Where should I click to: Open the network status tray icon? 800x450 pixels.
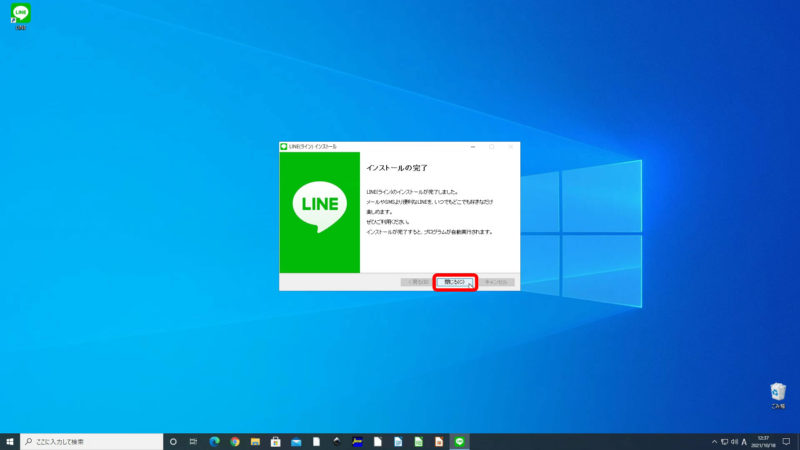coord(724,442)
